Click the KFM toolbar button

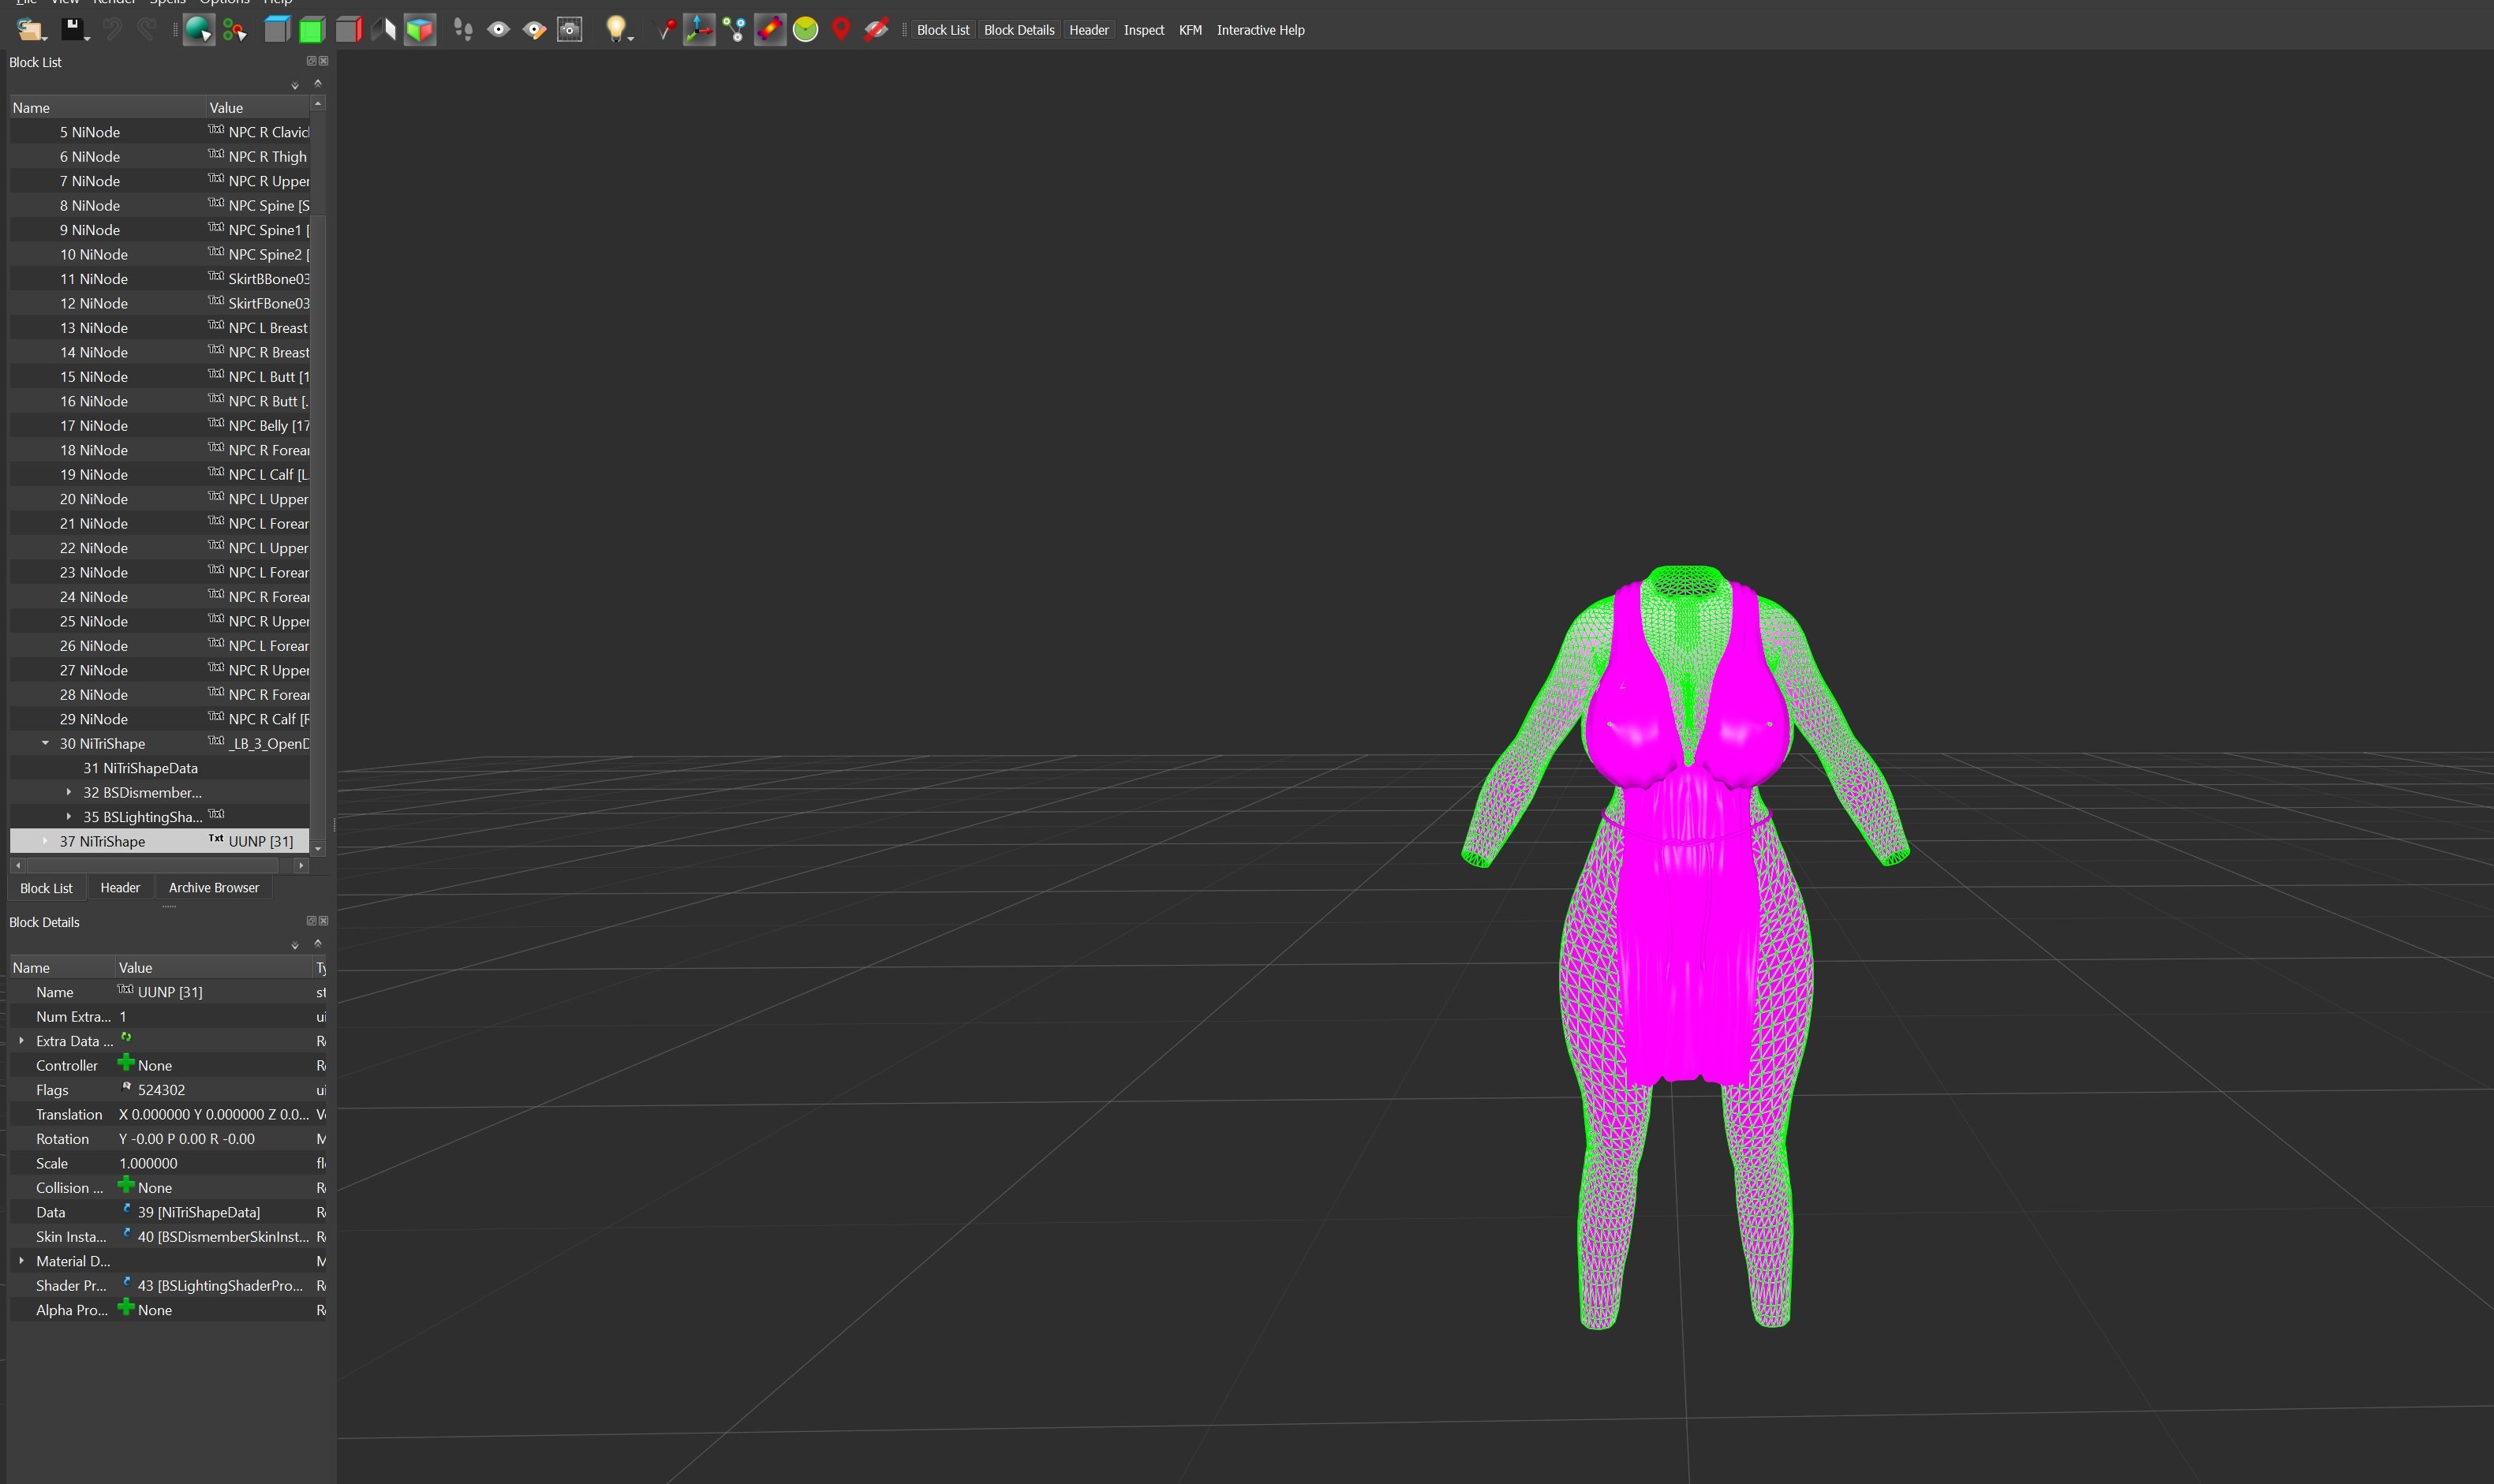click(1191, 30)
